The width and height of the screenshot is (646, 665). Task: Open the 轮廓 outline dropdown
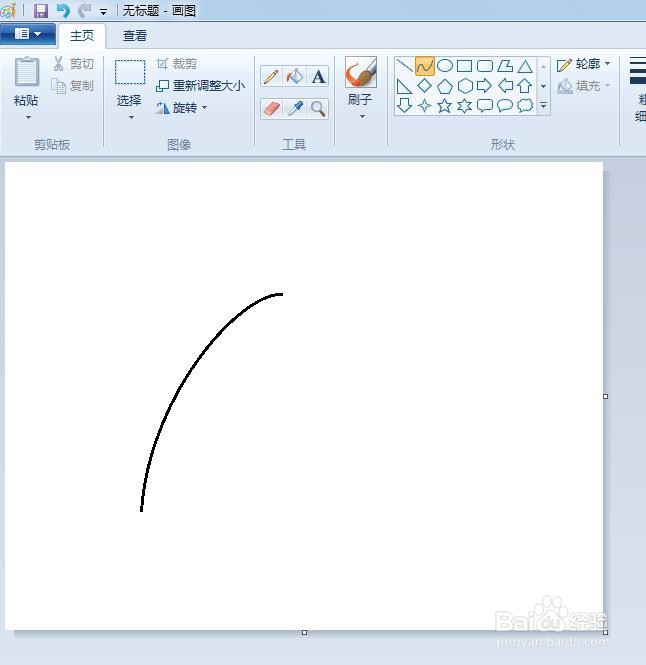pyautogui.click(x=584, y=64)
